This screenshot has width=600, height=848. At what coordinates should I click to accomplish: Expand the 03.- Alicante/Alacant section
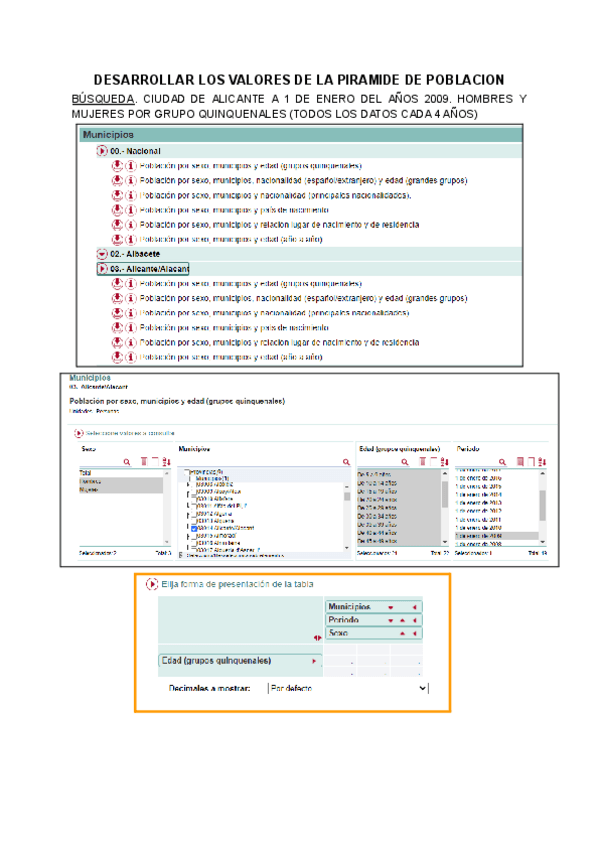tap(102, 268)
